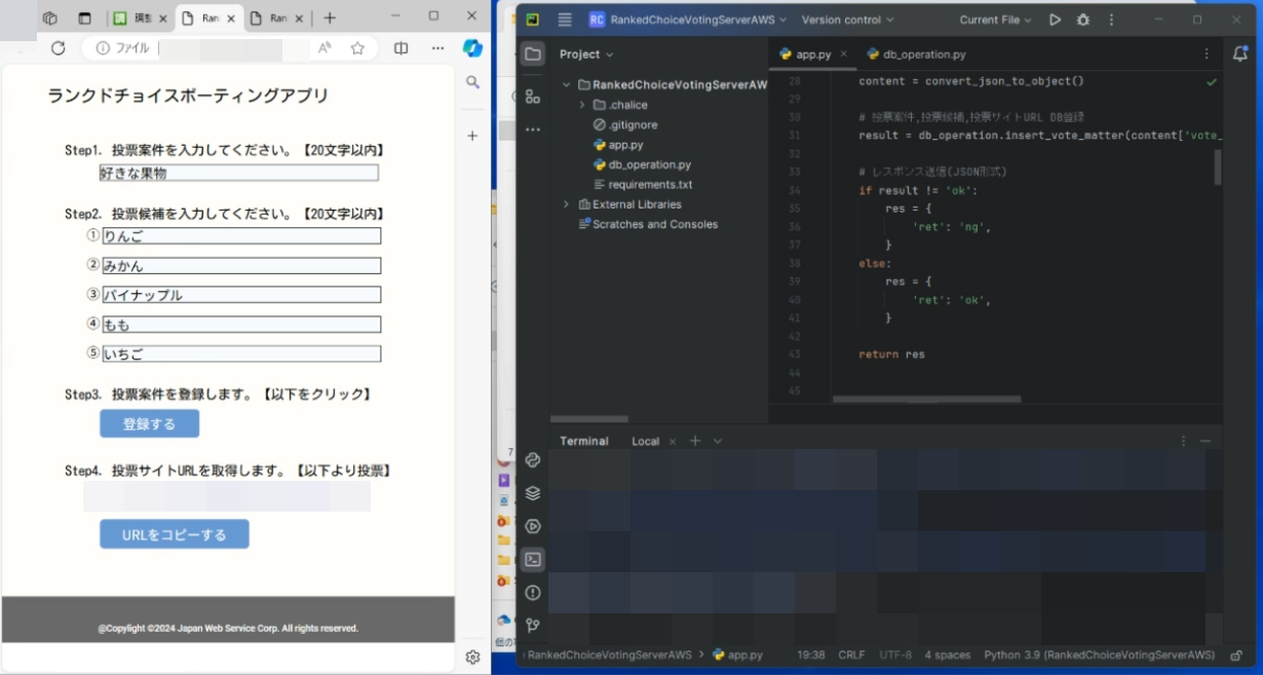The height and width of the screenshot is (675, 1263).
Task: Expand the .chalice folder
Action: [x=582, y=105]
